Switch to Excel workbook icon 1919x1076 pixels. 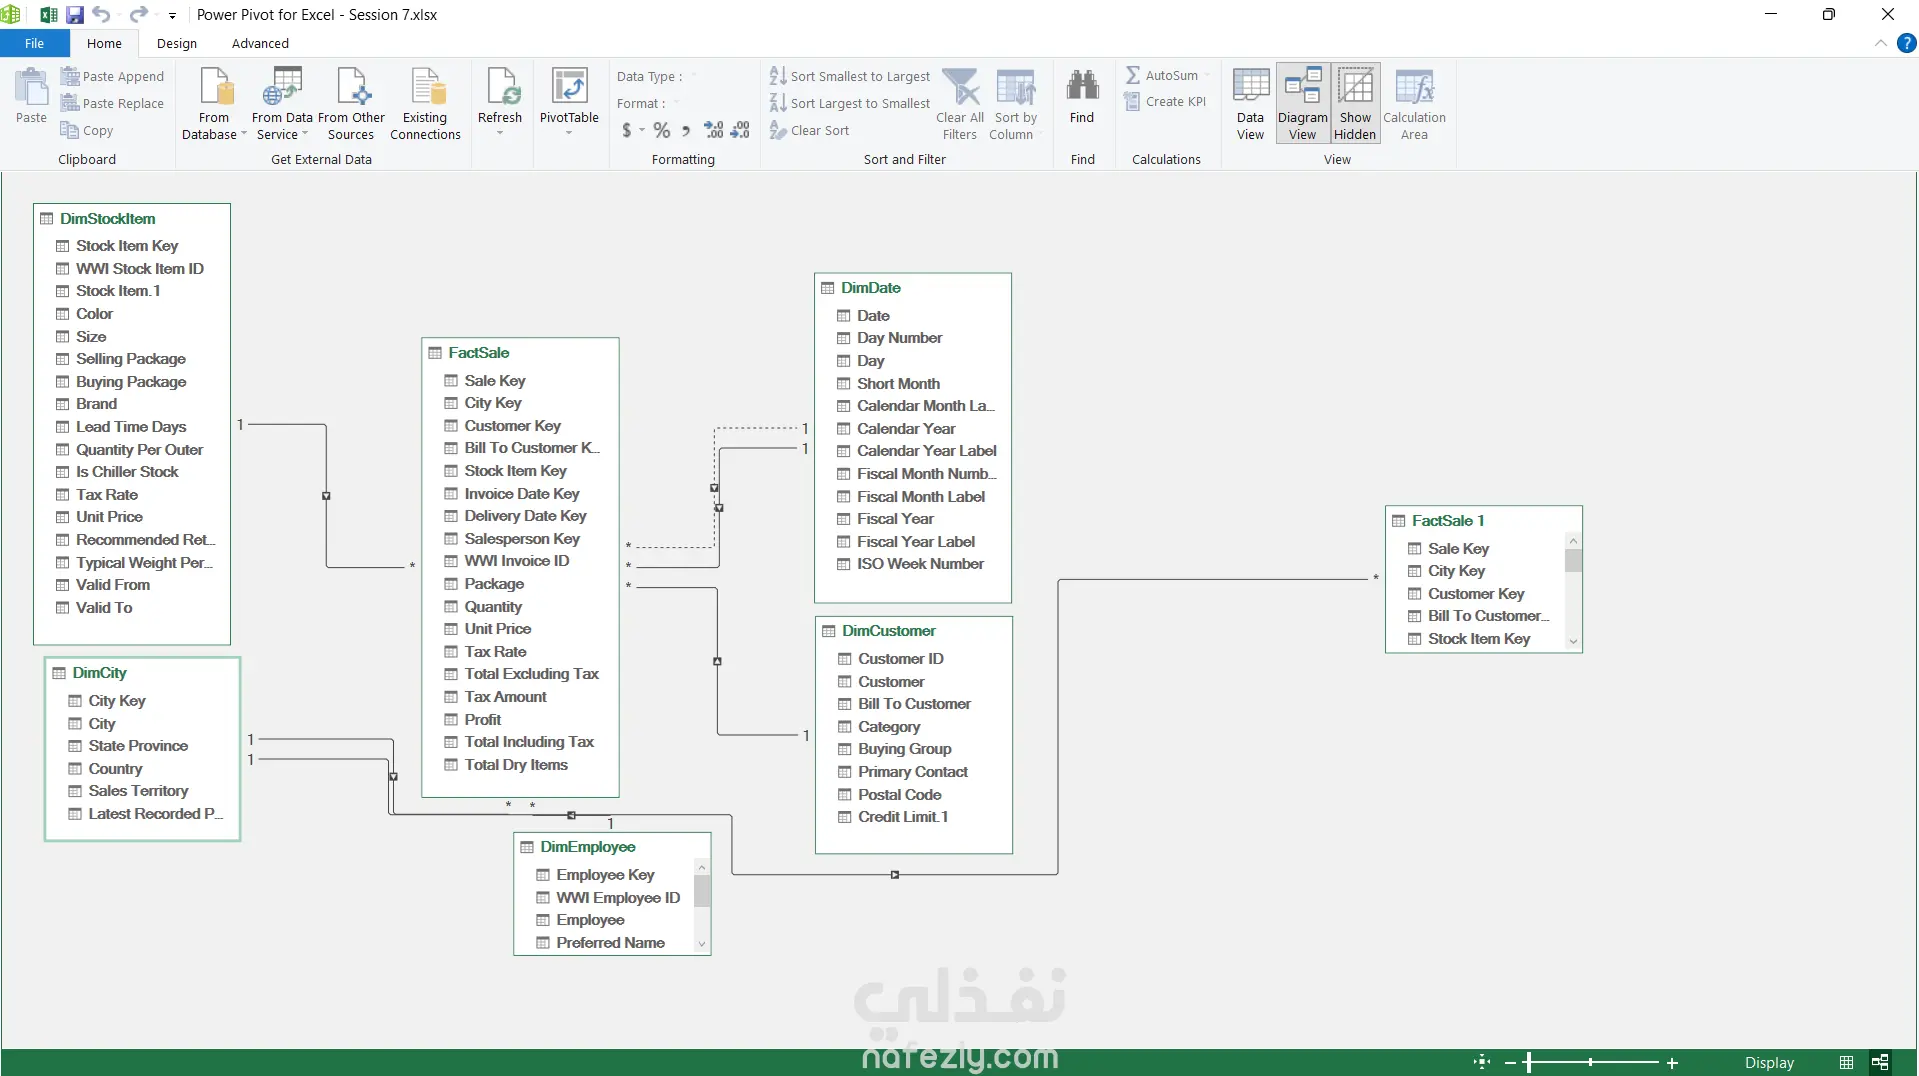click(48, 15)
